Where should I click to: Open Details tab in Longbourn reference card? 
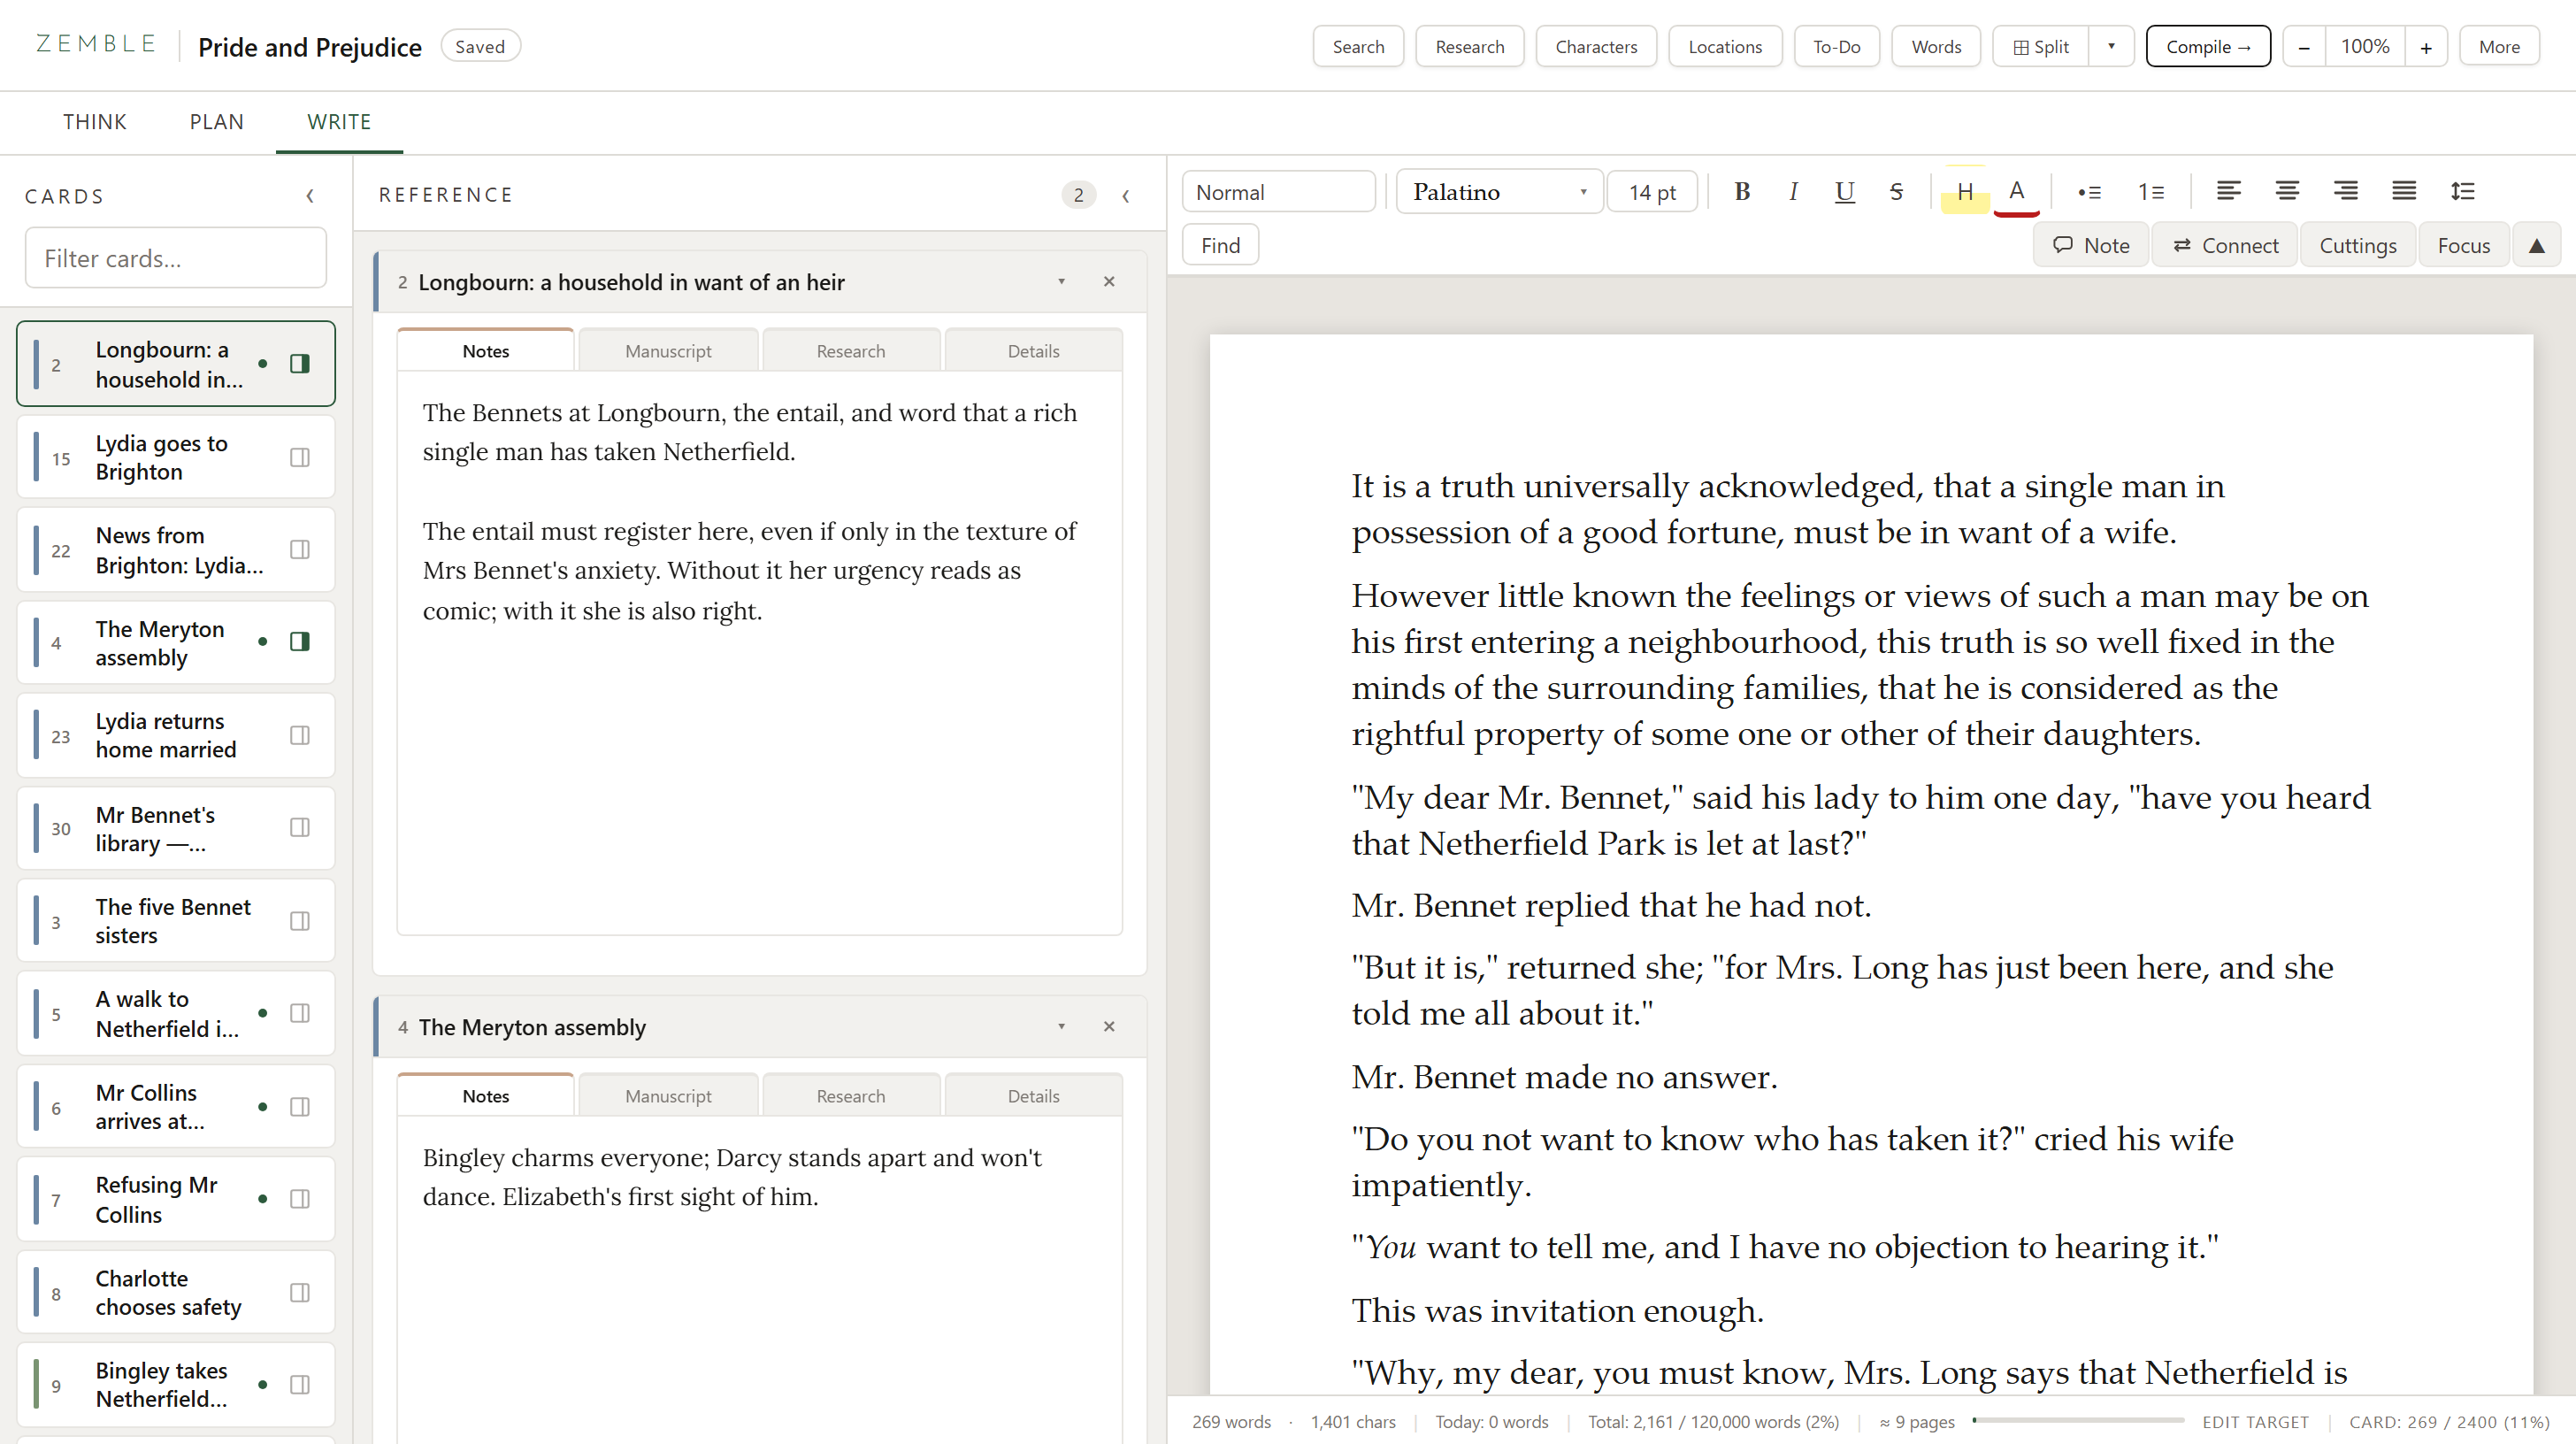click(x=1033, y=351)
